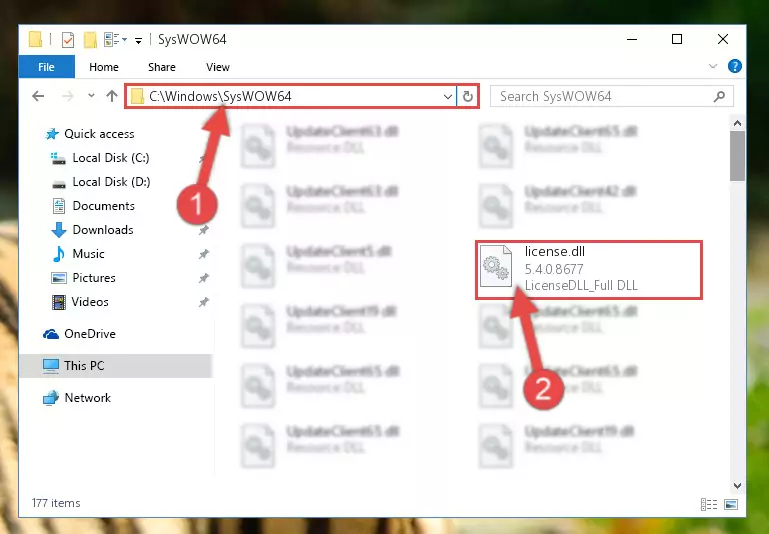
Task: Open the Customize Quick Access Toolbar dropdown arrow
Action: (139, 41)
